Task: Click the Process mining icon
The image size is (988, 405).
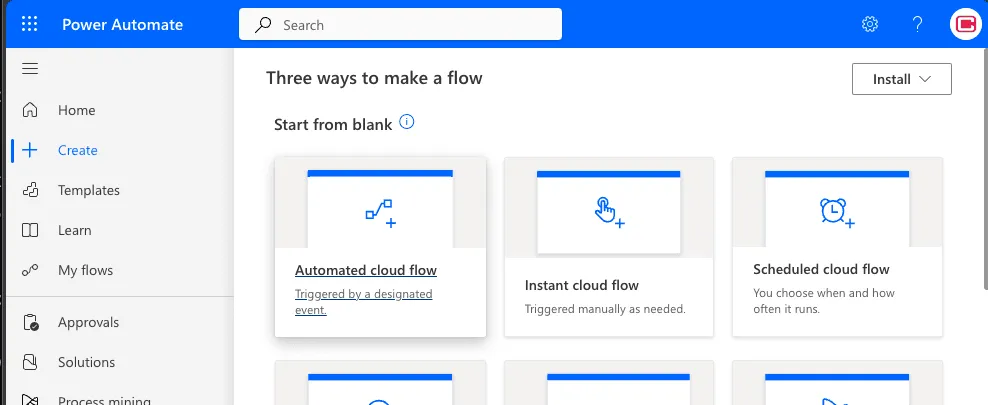Action: point(30,399)
